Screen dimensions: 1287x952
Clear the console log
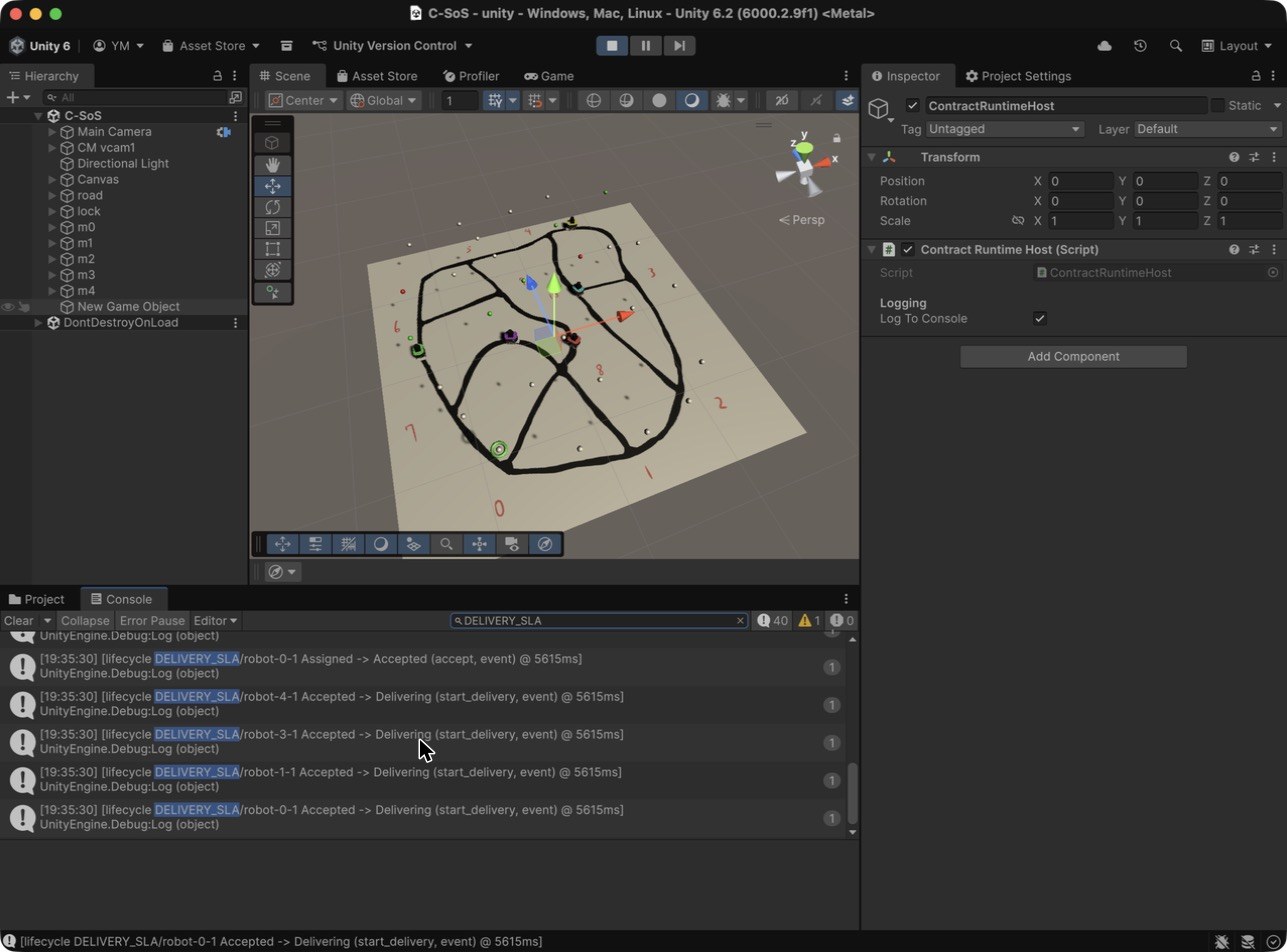tap(19, 621)
